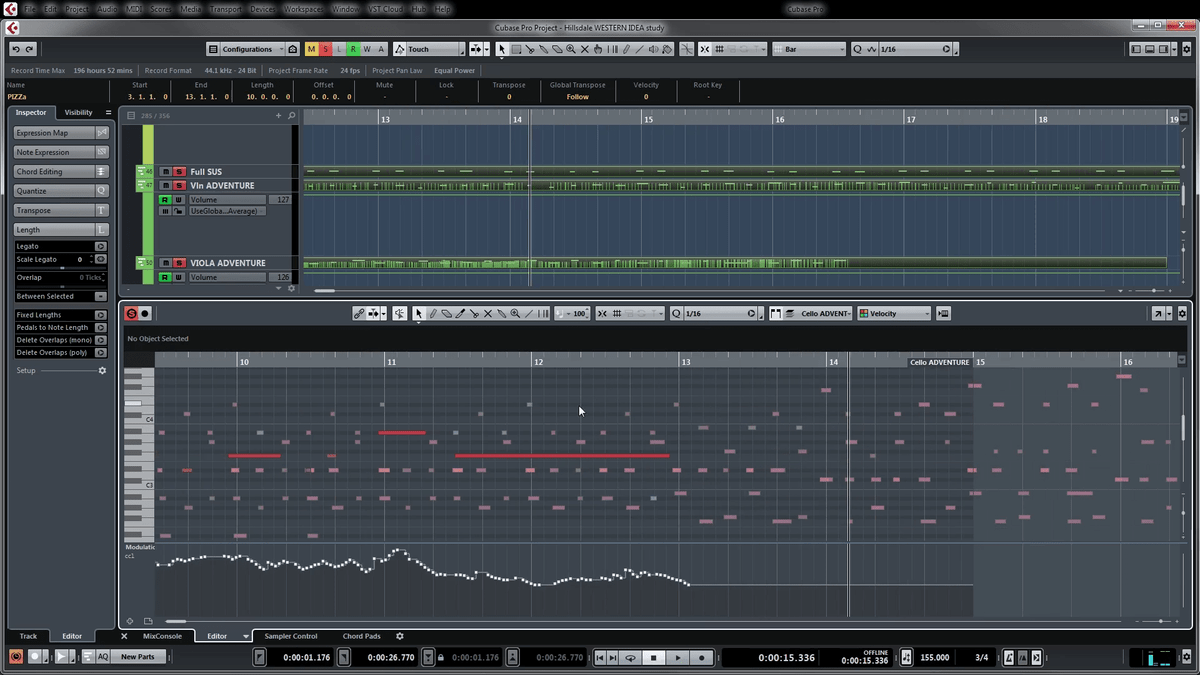Toggle global Mute state button M

pyautogui.click(x=311, y=49)
